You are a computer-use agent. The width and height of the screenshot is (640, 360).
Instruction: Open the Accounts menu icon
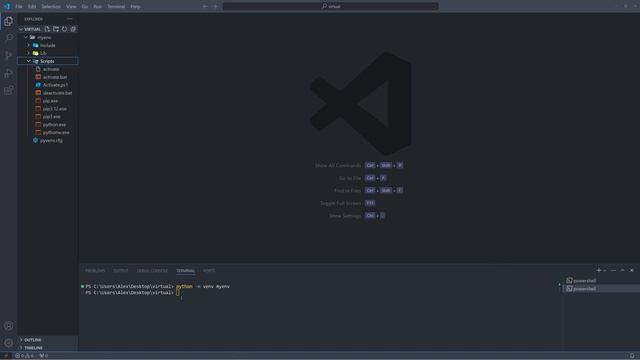9,326
